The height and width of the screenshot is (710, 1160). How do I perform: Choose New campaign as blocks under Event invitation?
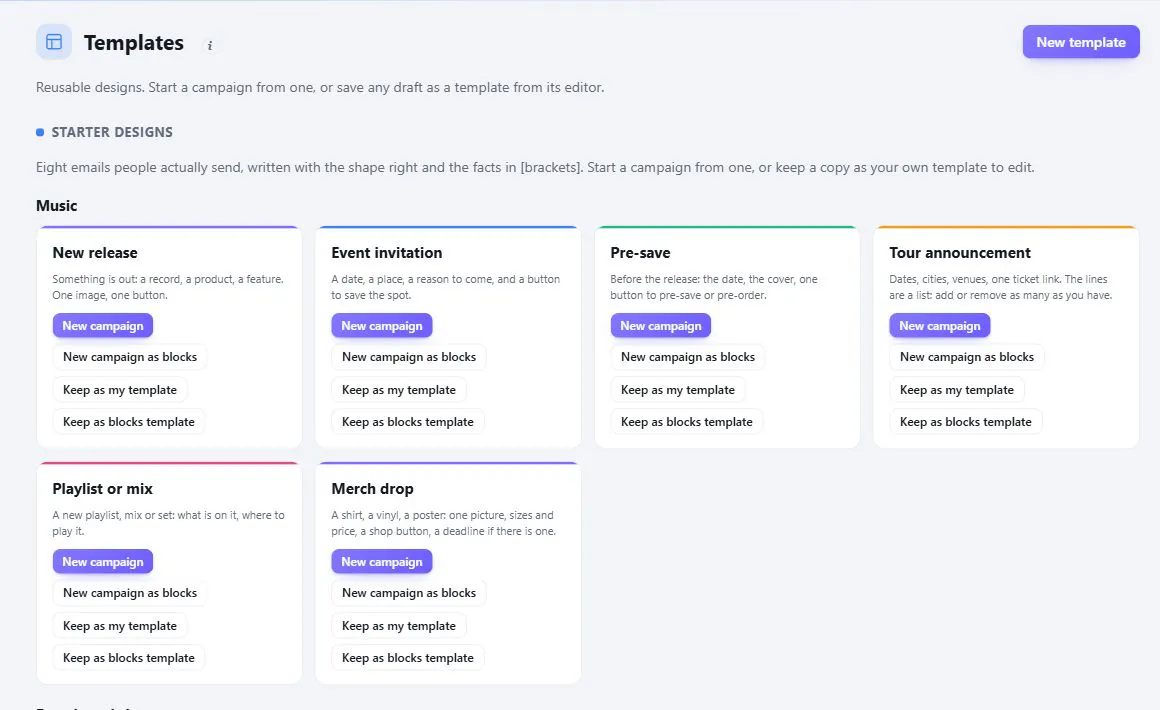point(409,357)
